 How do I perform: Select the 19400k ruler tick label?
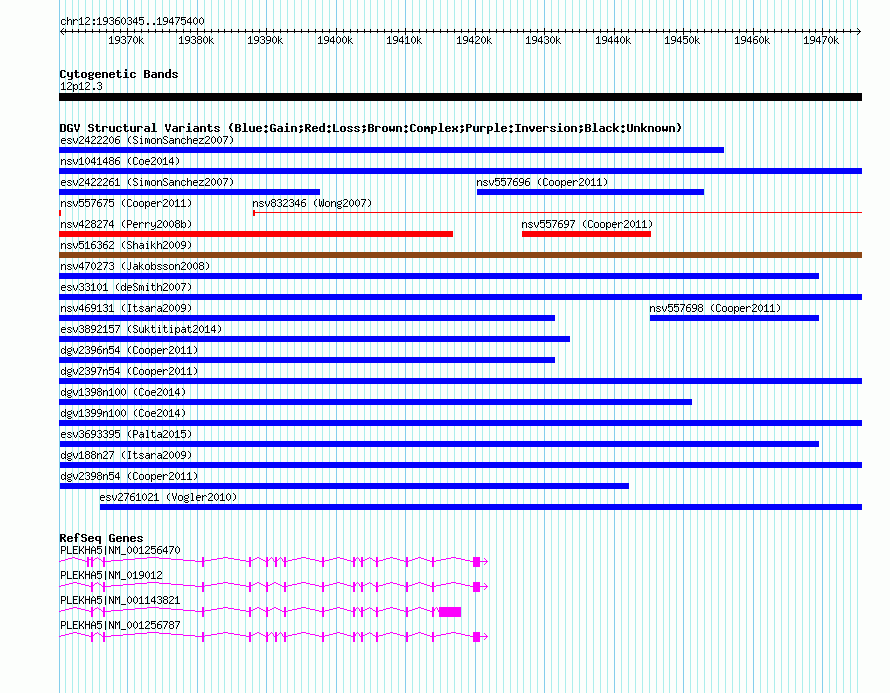point(335,40)
